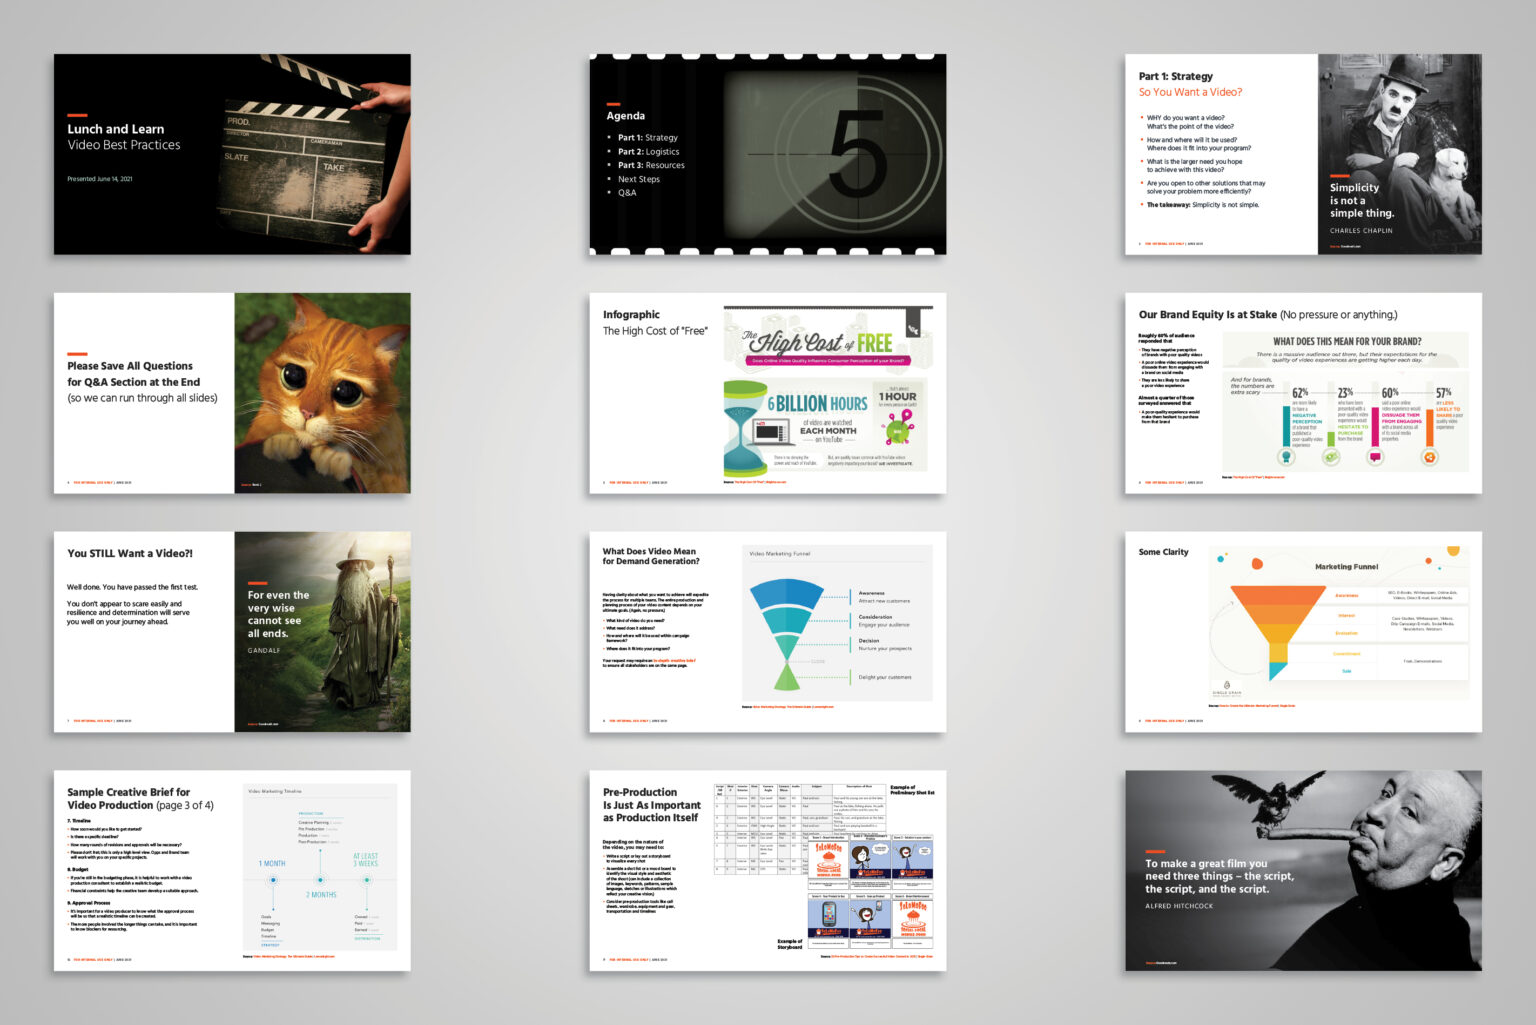Open the Sample Creative Brief slide
The height and width of the screenshot is (1025, 1536).
point(232,870)
